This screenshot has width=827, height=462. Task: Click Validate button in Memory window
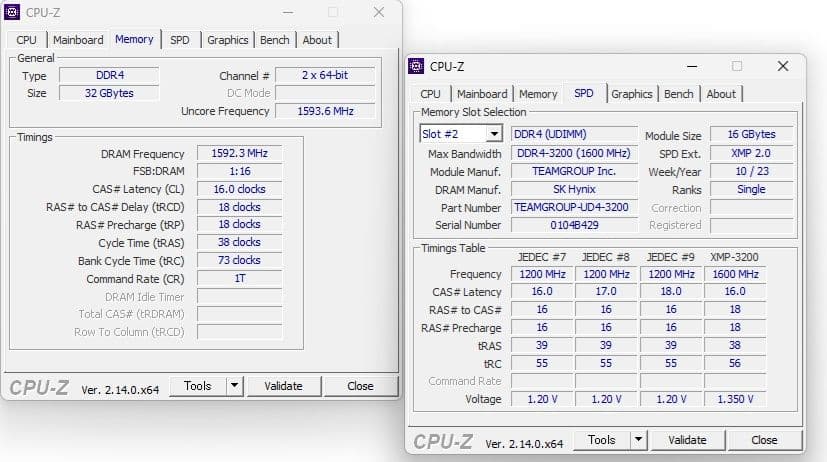click(x=283, y=386)
